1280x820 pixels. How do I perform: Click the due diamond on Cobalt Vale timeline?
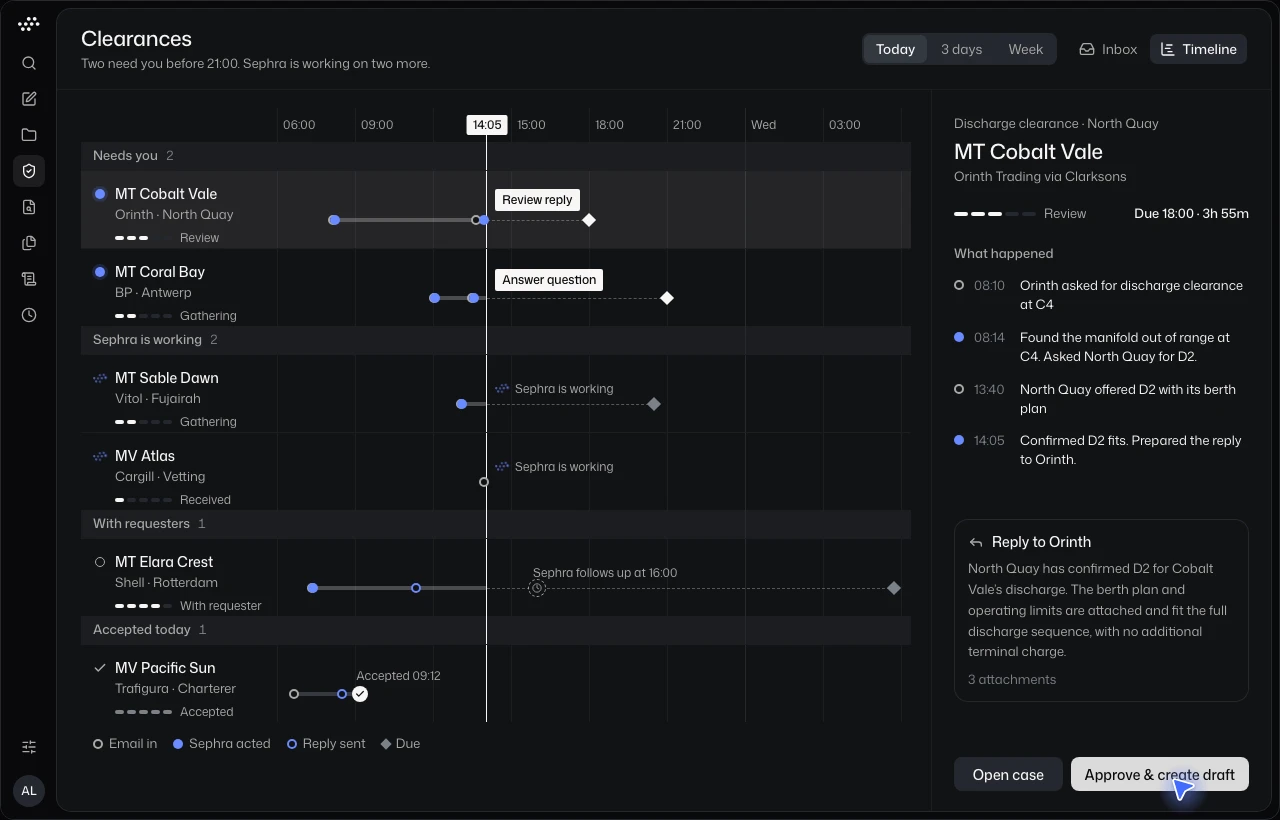click(589, 220)
